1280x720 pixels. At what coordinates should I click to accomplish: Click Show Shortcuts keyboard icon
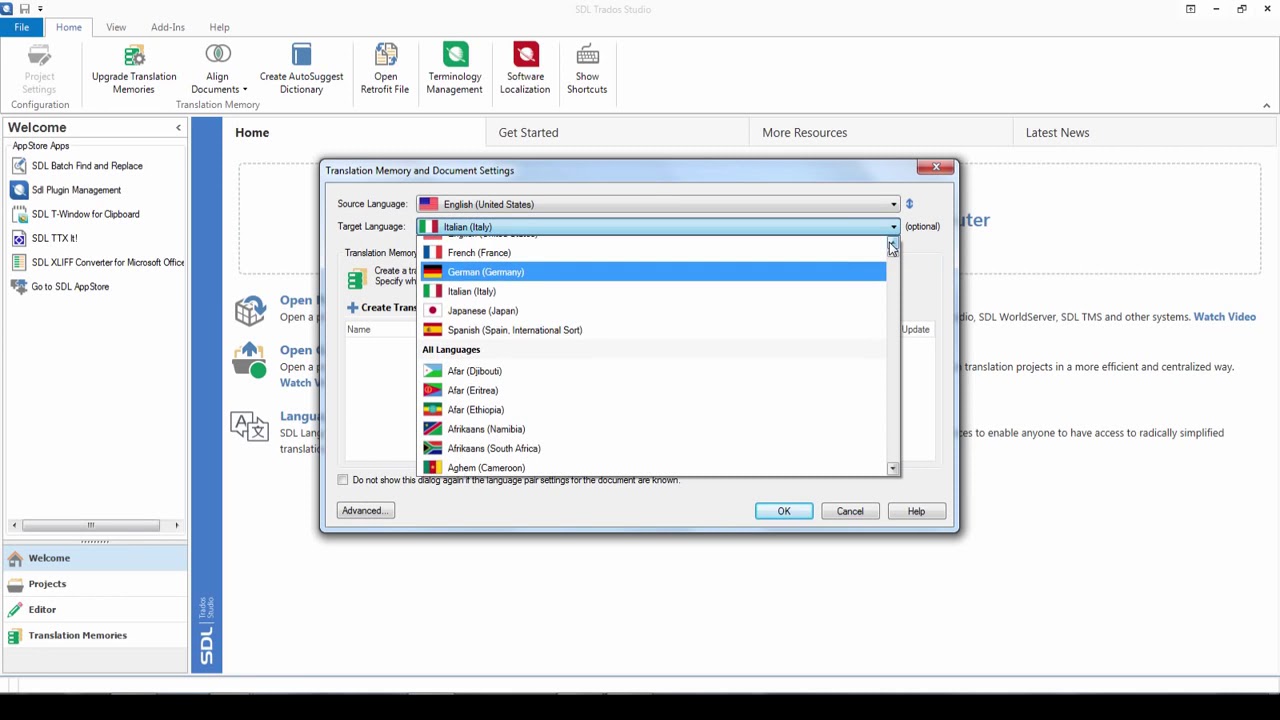coord(587,55)
